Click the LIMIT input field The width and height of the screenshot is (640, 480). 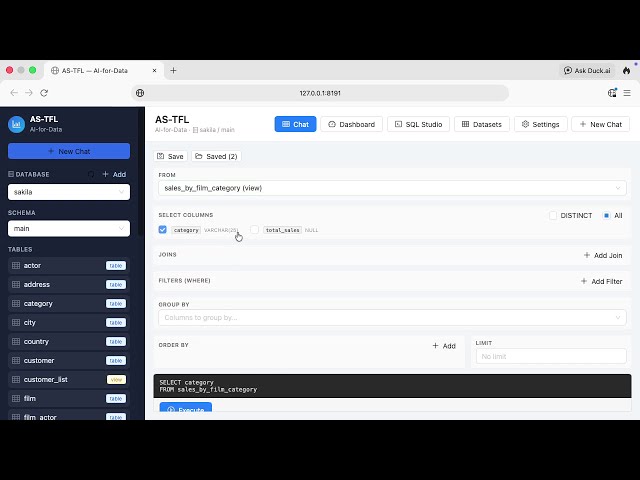click(x=551, y=356)
